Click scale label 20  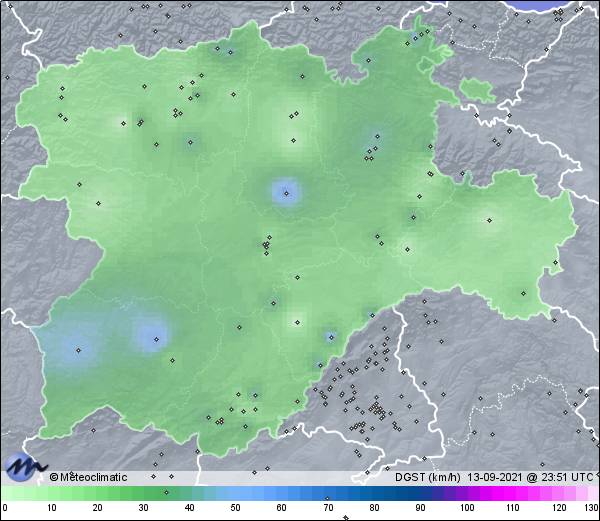[98, 508]
